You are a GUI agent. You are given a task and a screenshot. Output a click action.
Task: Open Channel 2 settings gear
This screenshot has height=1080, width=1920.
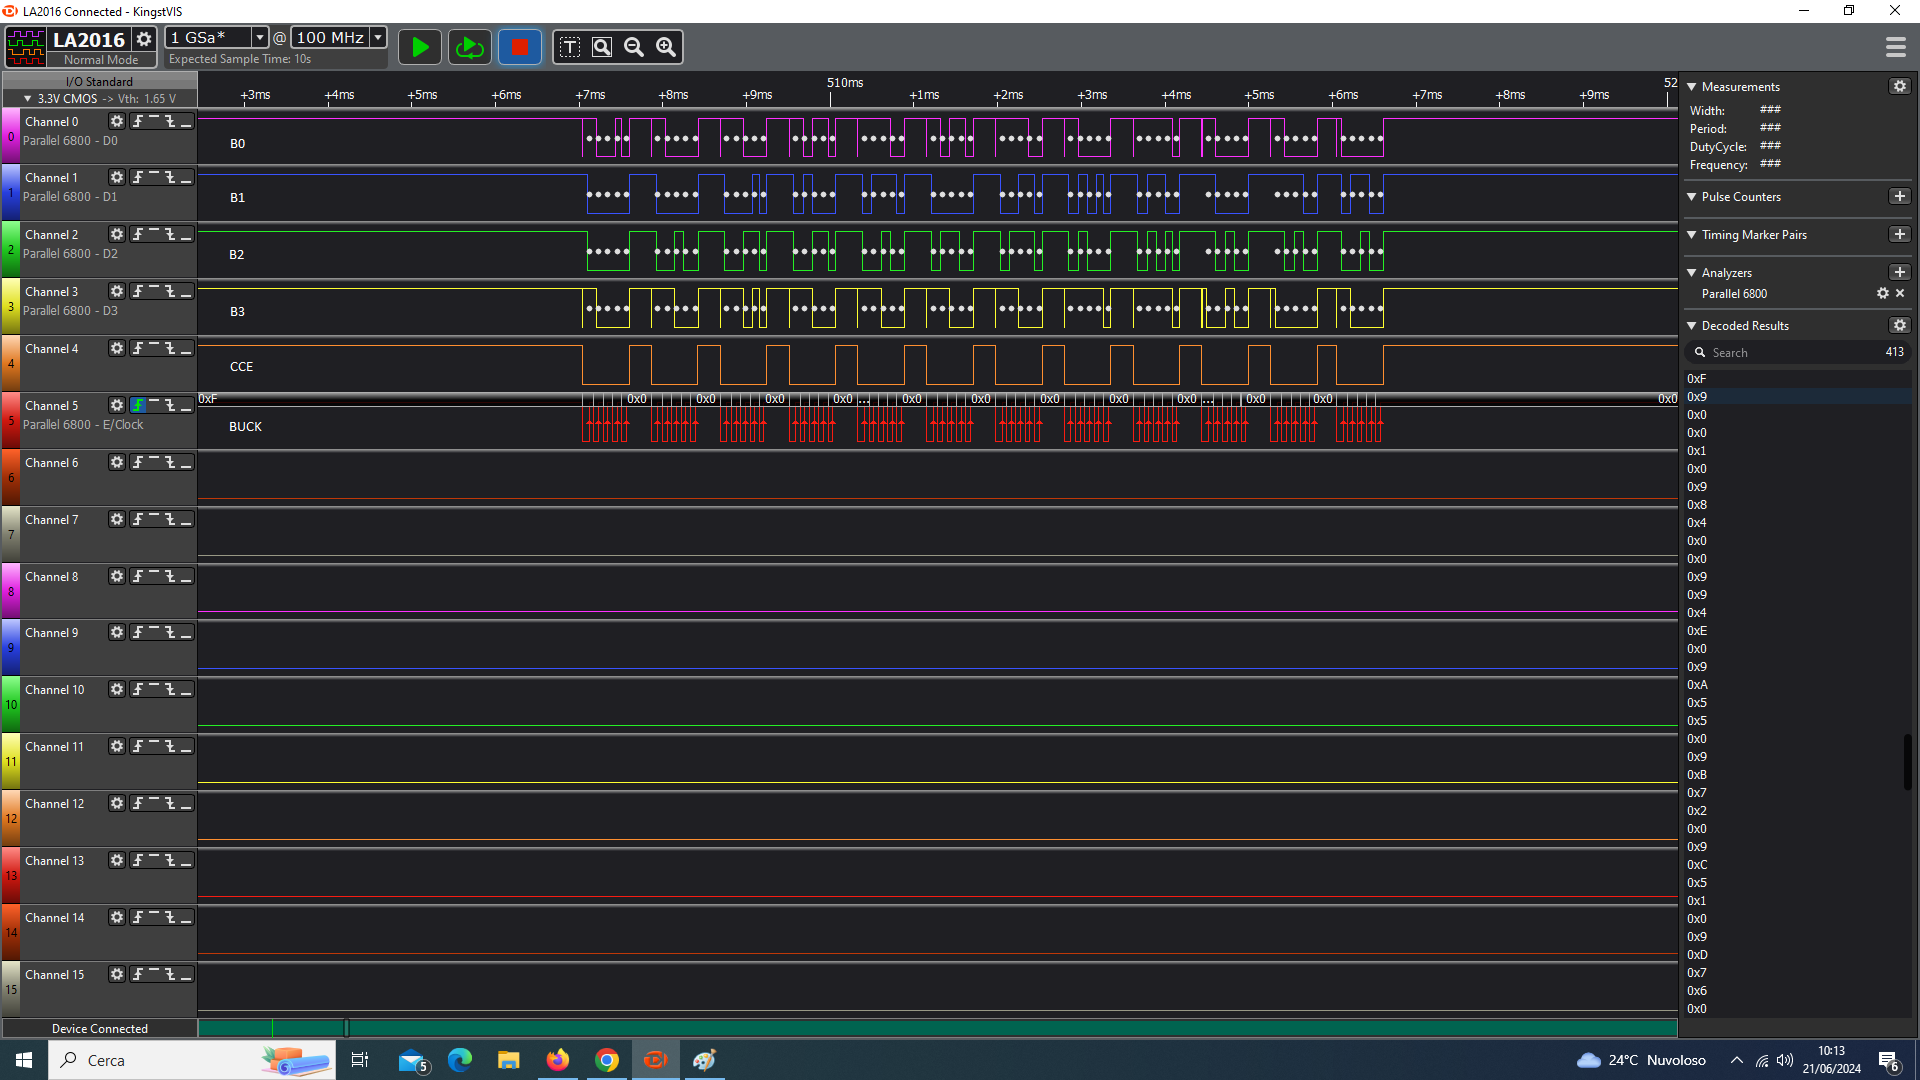point(117,234)
